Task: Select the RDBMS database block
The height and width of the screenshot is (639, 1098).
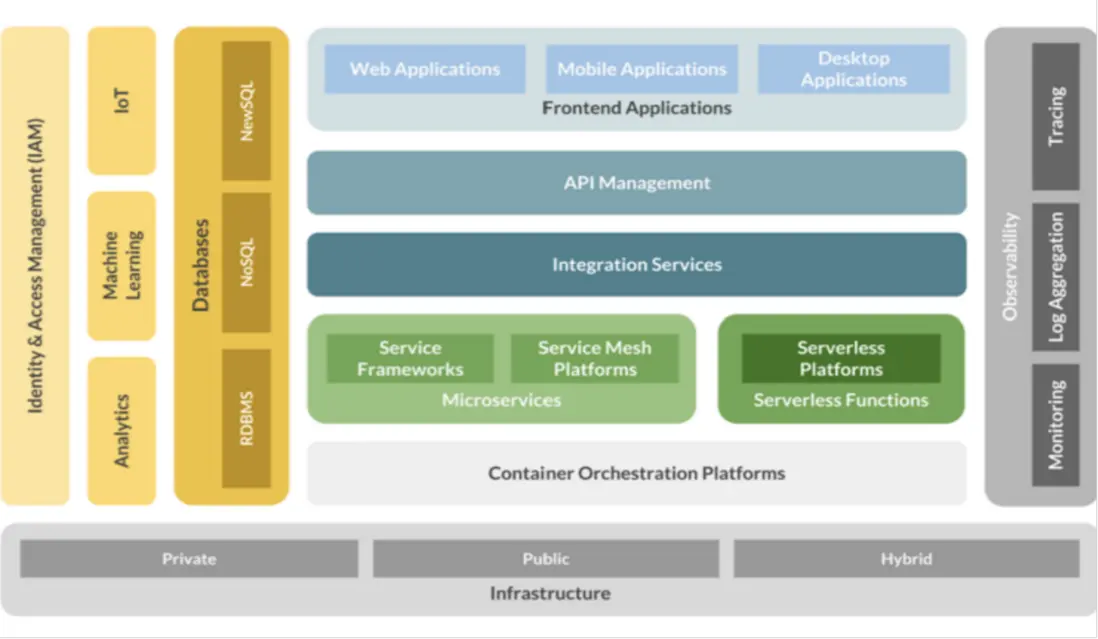Action: click(246, 418)
